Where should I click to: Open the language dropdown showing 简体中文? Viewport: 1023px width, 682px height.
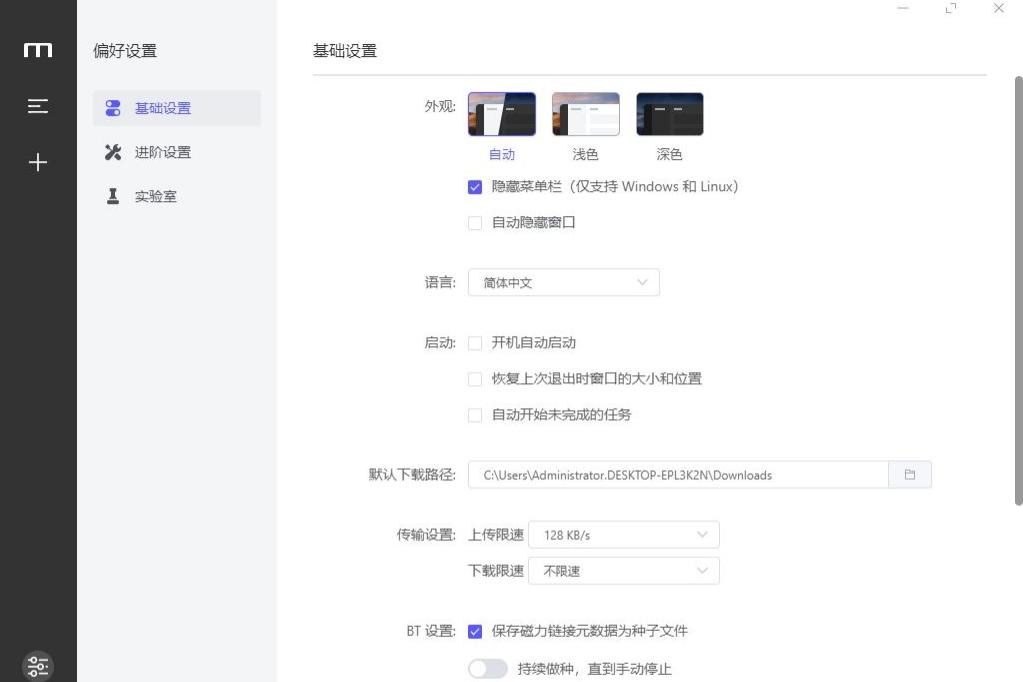tap(563, 282)
